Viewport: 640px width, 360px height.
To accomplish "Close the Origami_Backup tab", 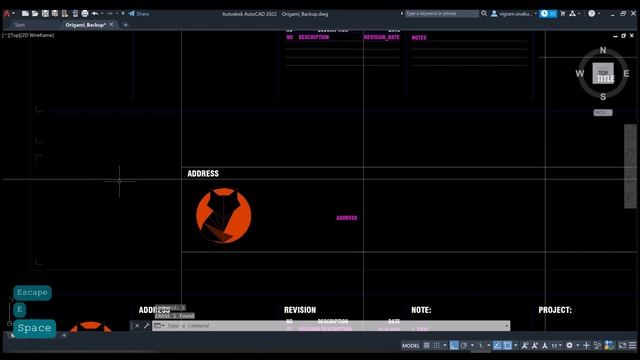I will click(x=111, y=25).
